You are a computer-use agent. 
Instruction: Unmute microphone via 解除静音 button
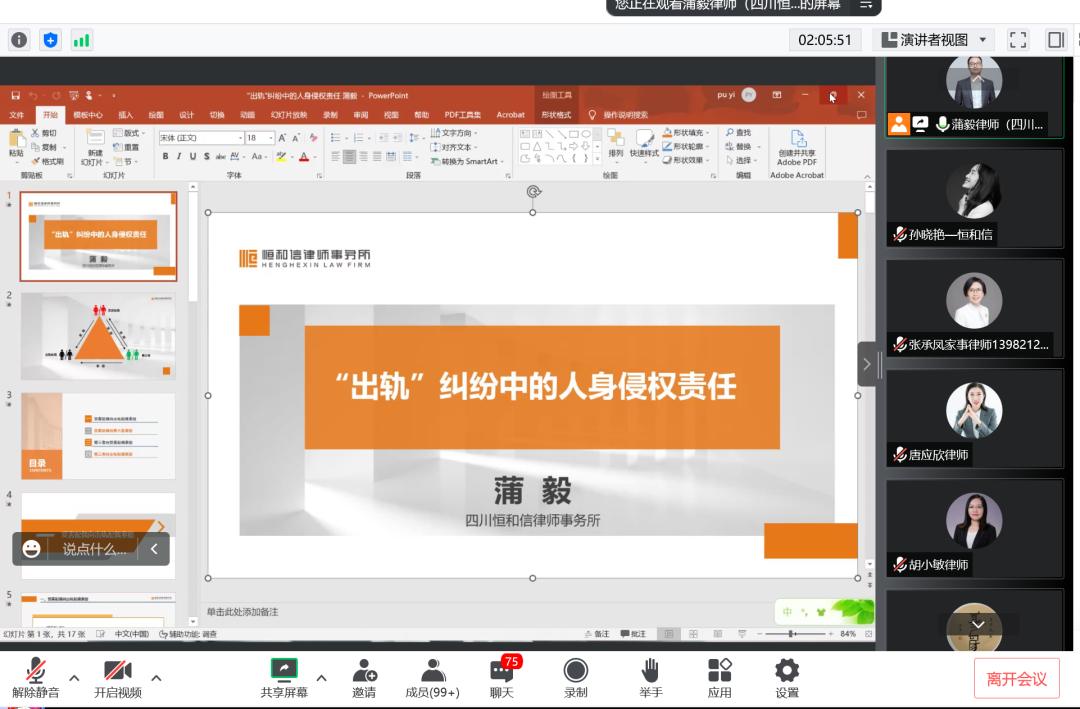37,677
